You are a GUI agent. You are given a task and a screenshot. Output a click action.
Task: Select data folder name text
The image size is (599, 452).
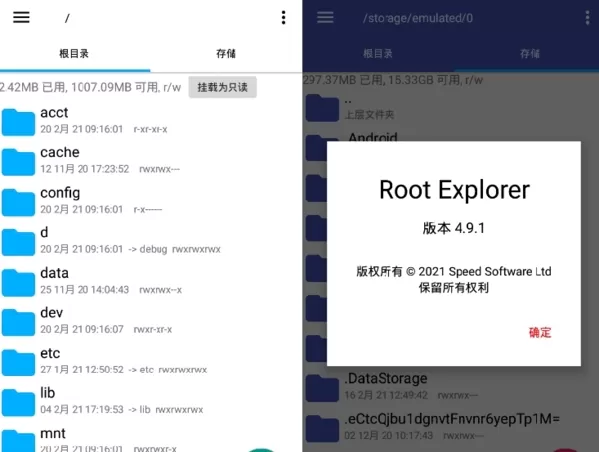[x=55, y=273]
